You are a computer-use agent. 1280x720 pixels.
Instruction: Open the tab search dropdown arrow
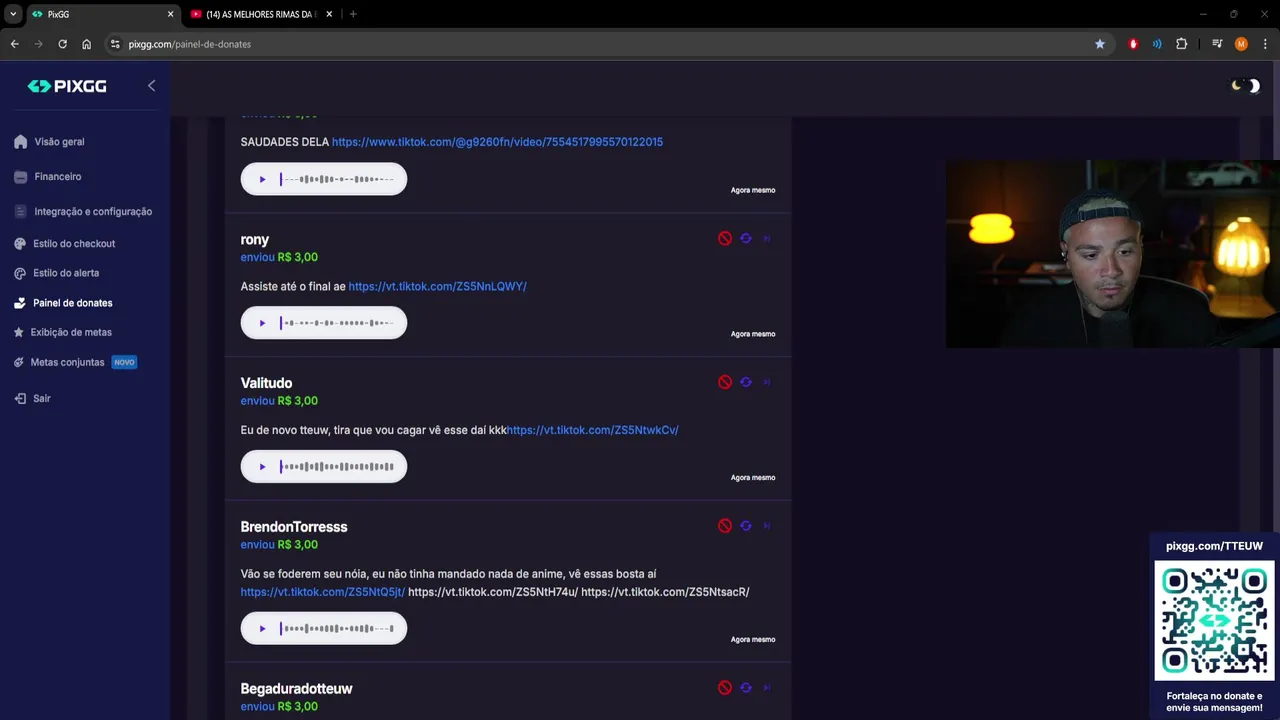13,14
